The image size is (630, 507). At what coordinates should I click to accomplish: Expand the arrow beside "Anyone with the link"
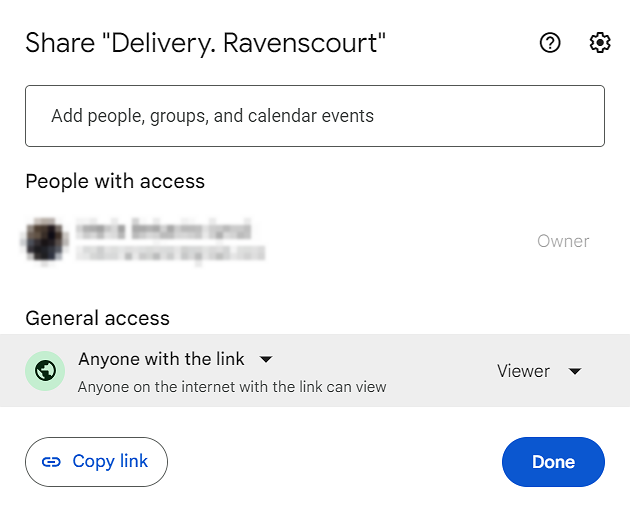[266, 359]
